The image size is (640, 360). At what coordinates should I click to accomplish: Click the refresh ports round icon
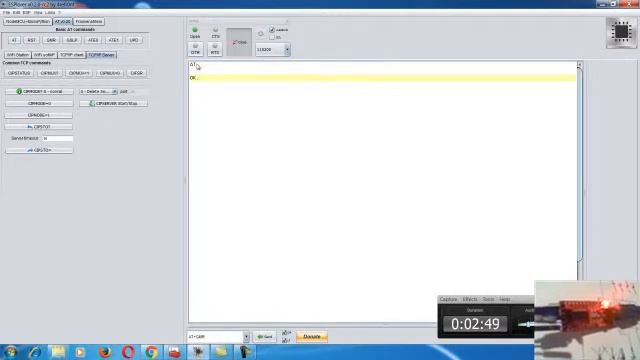coord(260,33)
